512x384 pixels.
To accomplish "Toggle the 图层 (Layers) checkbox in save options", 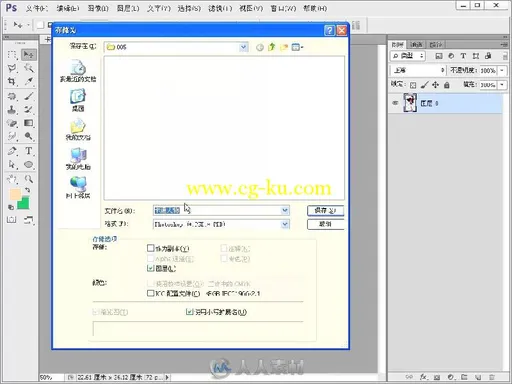I will pos(151,268).
